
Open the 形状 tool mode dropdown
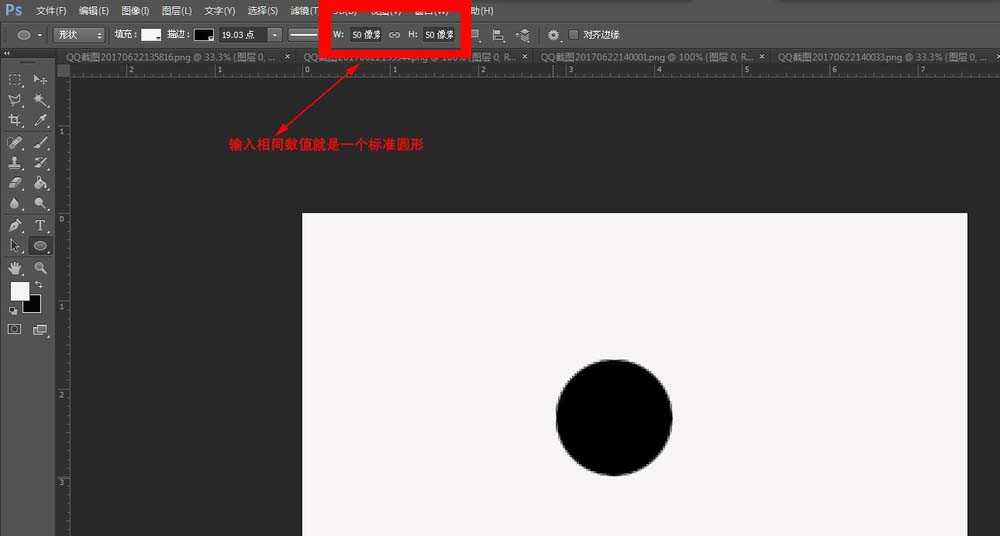click(79, 35)
